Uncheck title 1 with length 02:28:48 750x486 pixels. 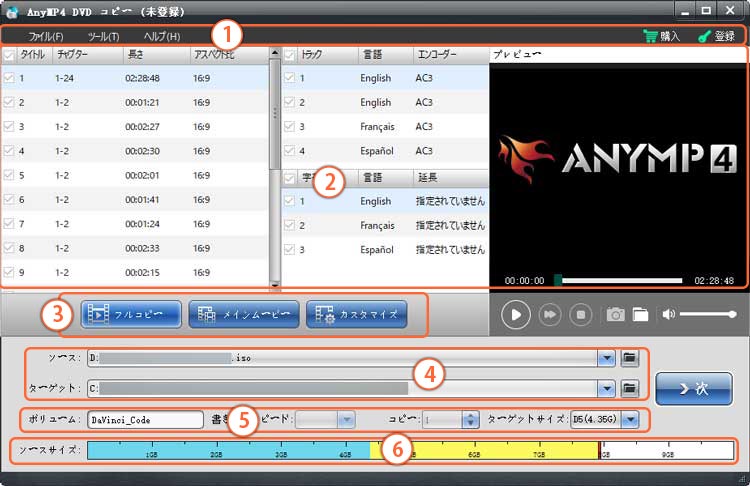[x=9, y=77]
